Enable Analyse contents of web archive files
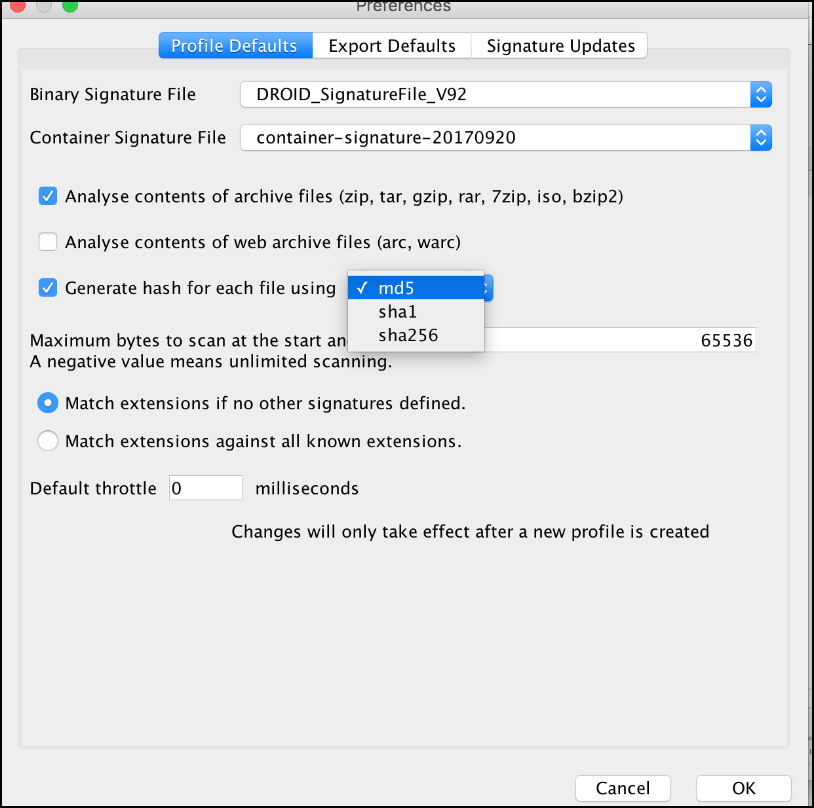The height and width of the screenshot is (808, 814). [x=48, y=242]
